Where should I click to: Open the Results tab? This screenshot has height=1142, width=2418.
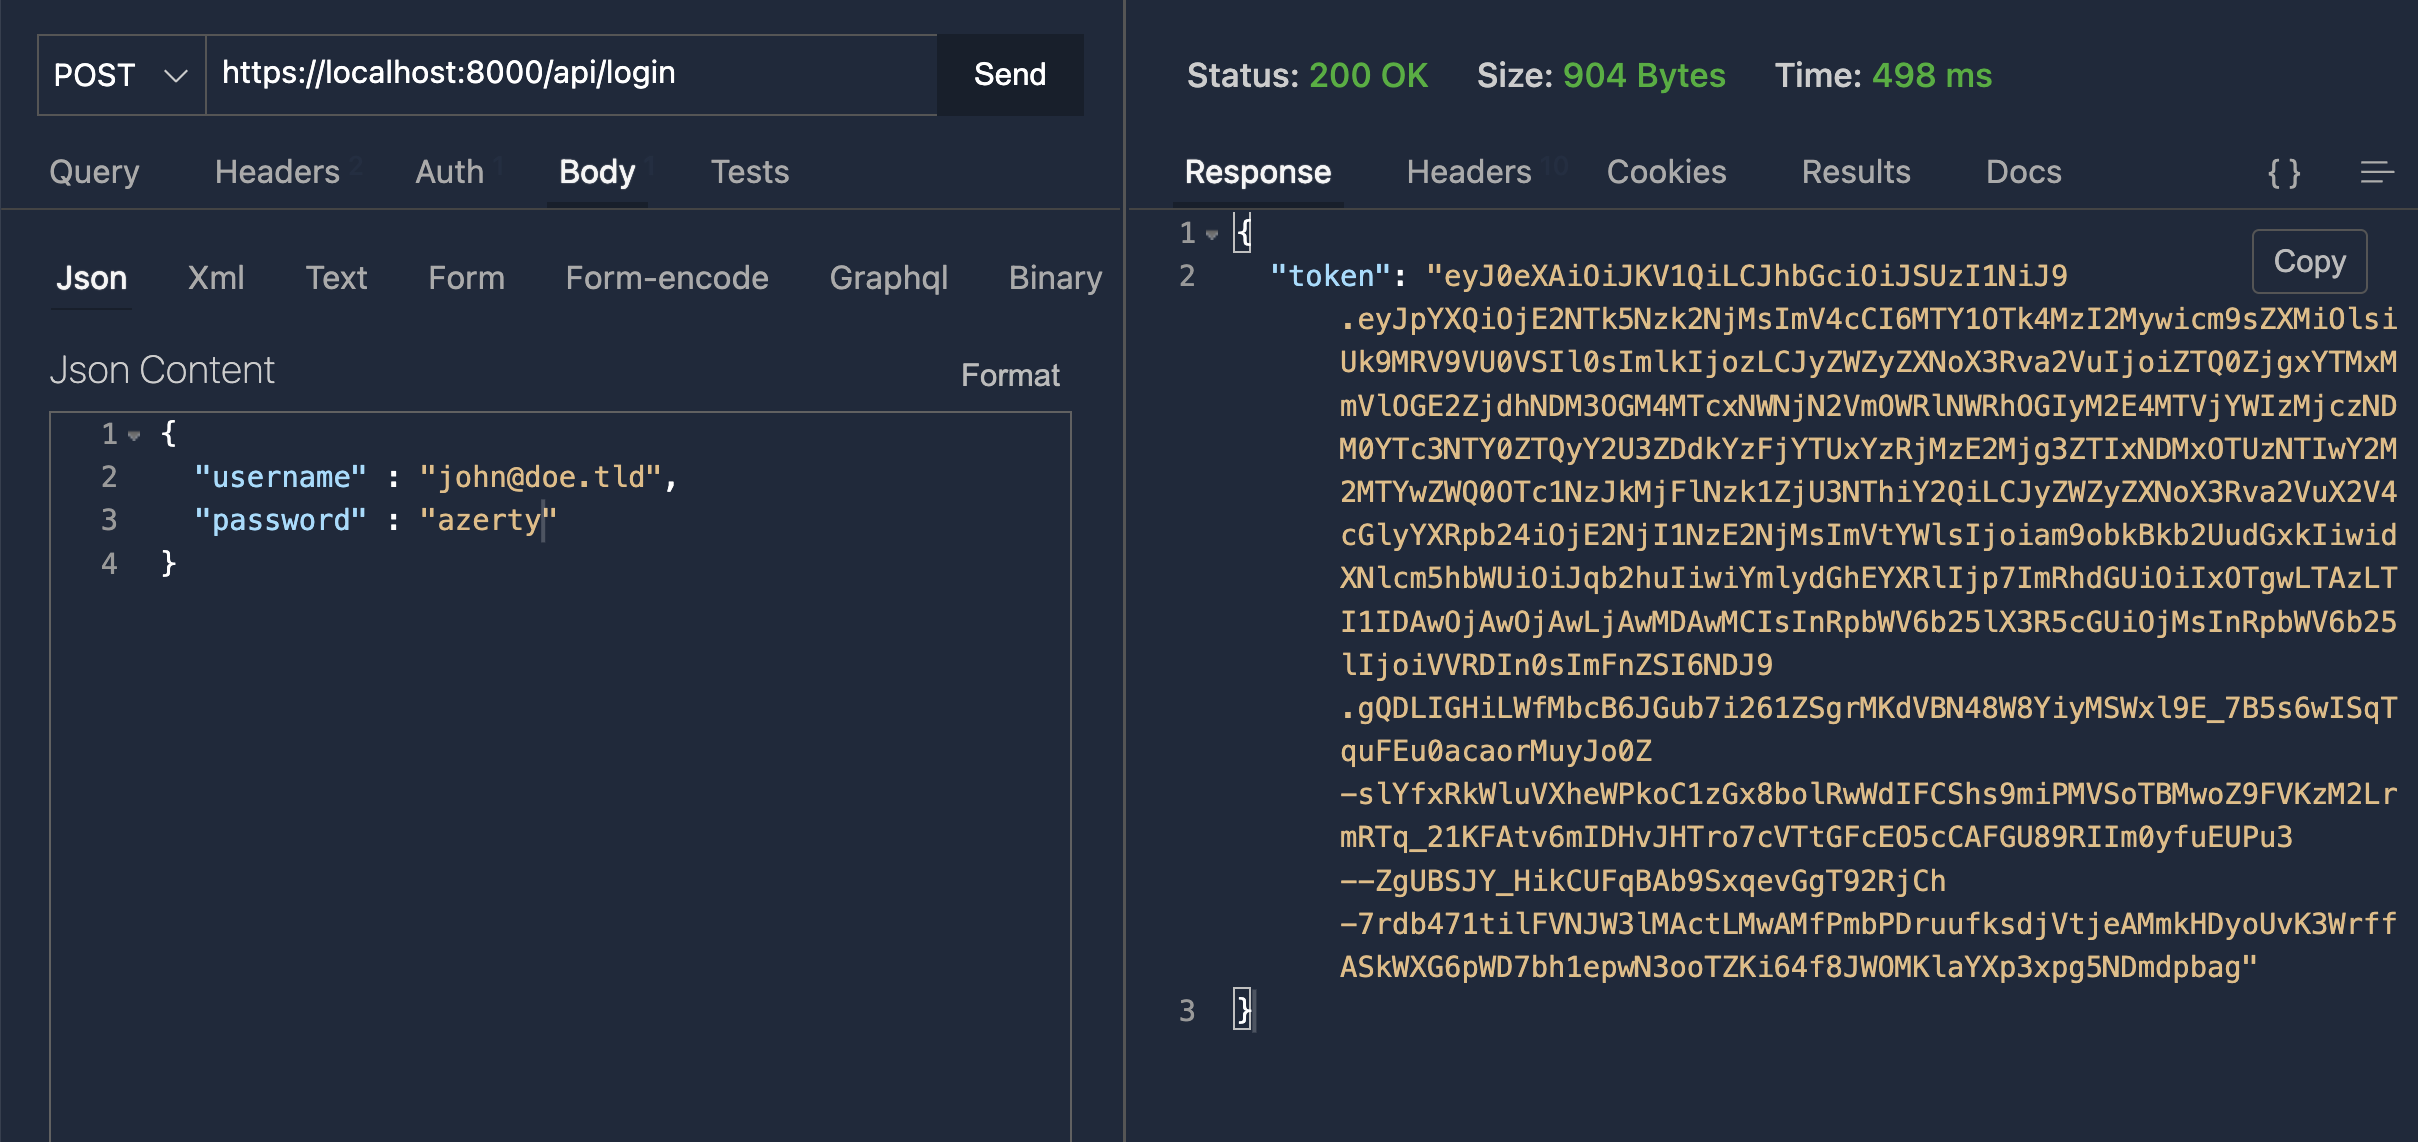click(x=1856, y=172)
